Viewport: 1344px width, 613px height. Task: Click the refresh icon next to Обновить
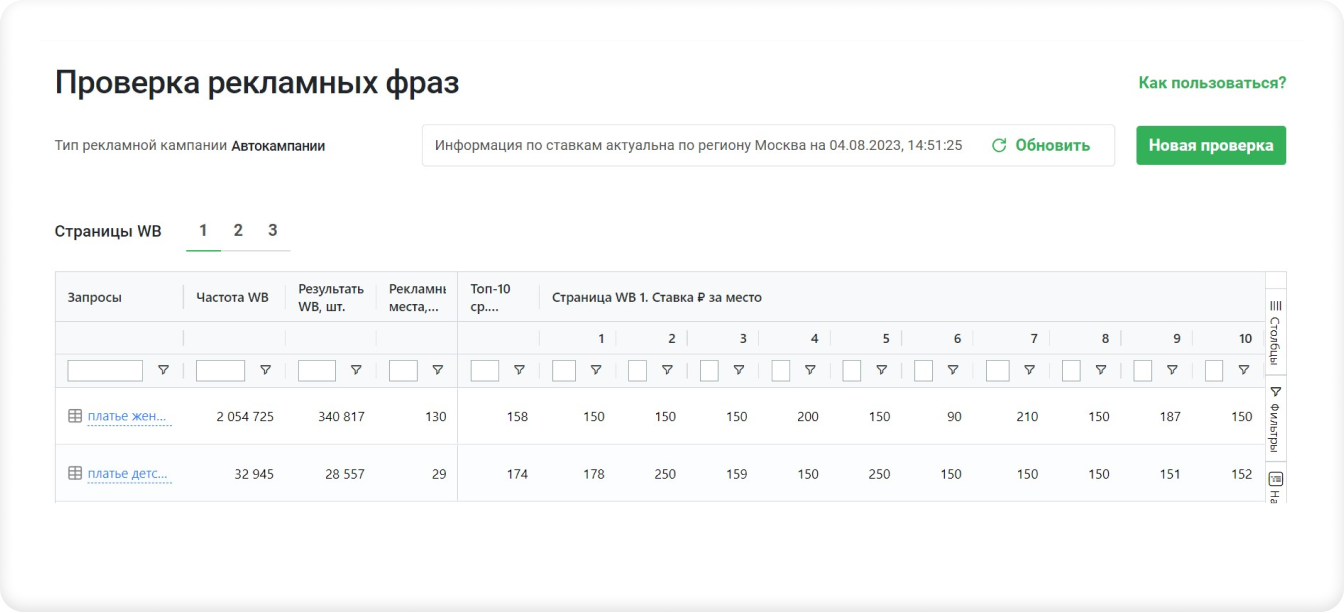click(x=998, y=146)
